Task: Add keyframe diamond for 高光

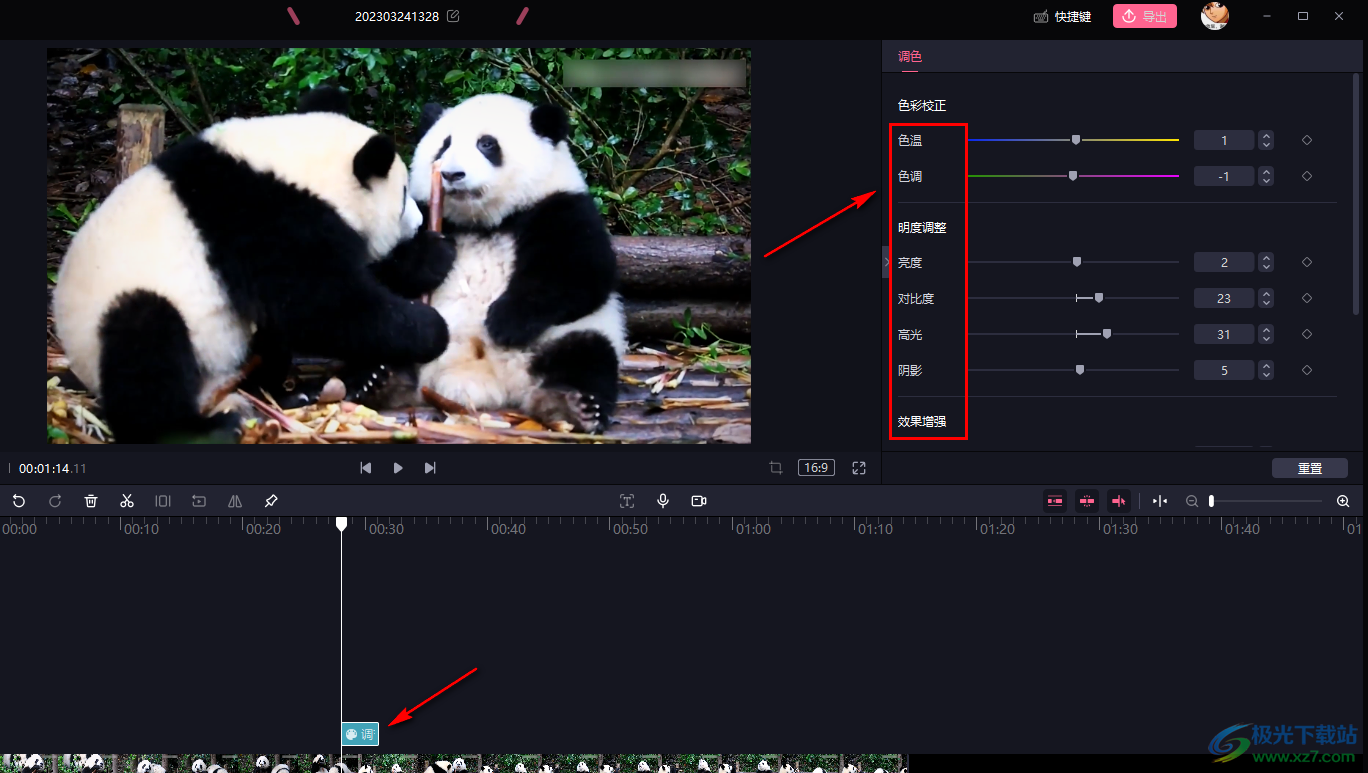Action: (x=1307, y=334)
